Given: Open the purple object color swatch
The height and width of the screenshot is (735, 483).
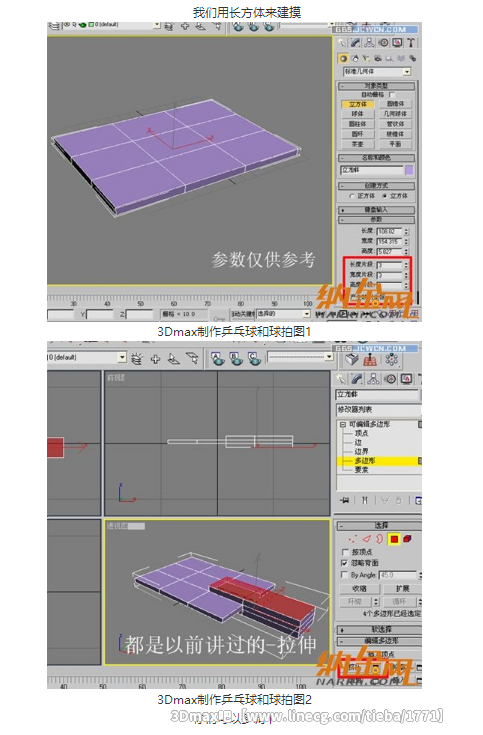Looking at the screenshot, I should pyautogui.click(x=409, y=170).
